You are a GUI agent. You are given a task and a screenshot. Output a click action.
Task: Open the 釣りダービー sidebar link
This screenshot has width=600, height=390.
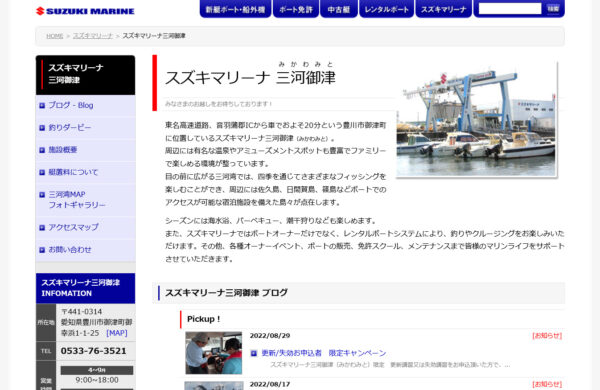[70, 127]
